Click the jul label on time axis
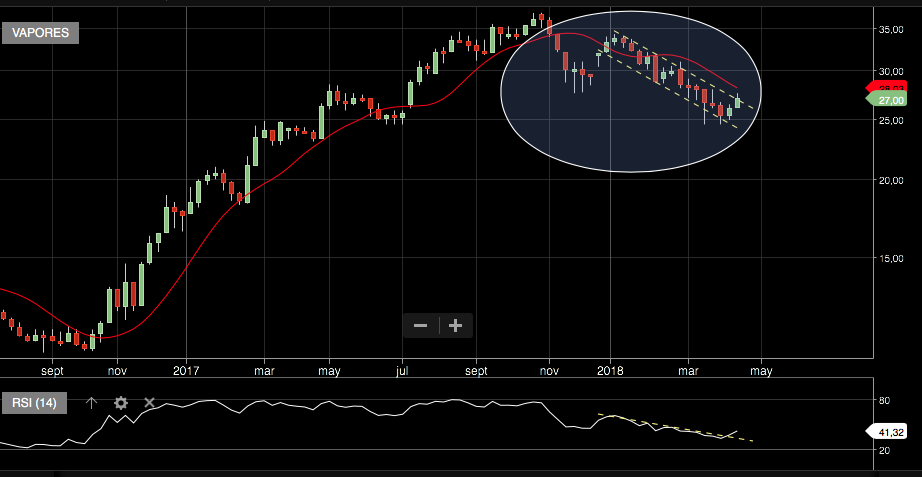The height and width of the screenshot is (477, 922). pos(401,368)
